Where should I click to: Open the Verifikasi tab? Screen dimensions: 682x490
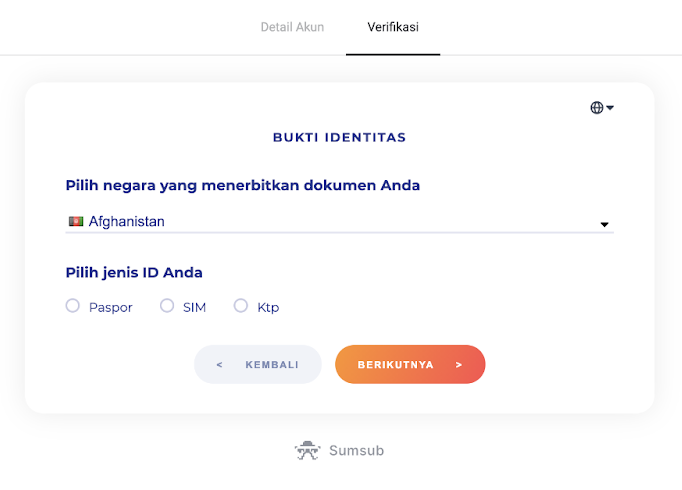[393, 27]
